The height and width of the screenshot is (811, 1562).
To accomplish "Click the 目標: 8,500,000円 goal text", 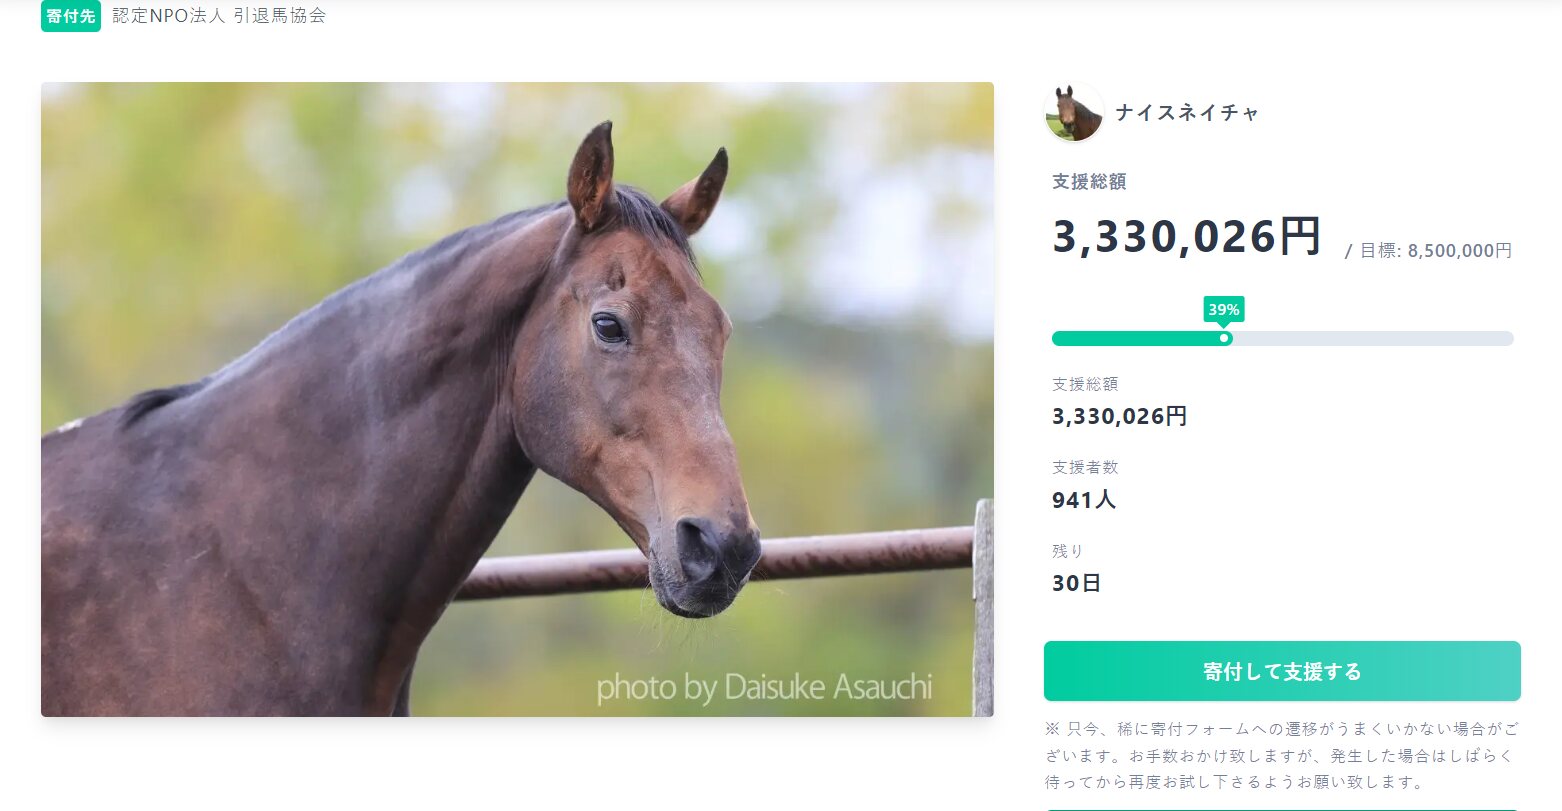I will pyautogui.click(x=1435, y=250).
